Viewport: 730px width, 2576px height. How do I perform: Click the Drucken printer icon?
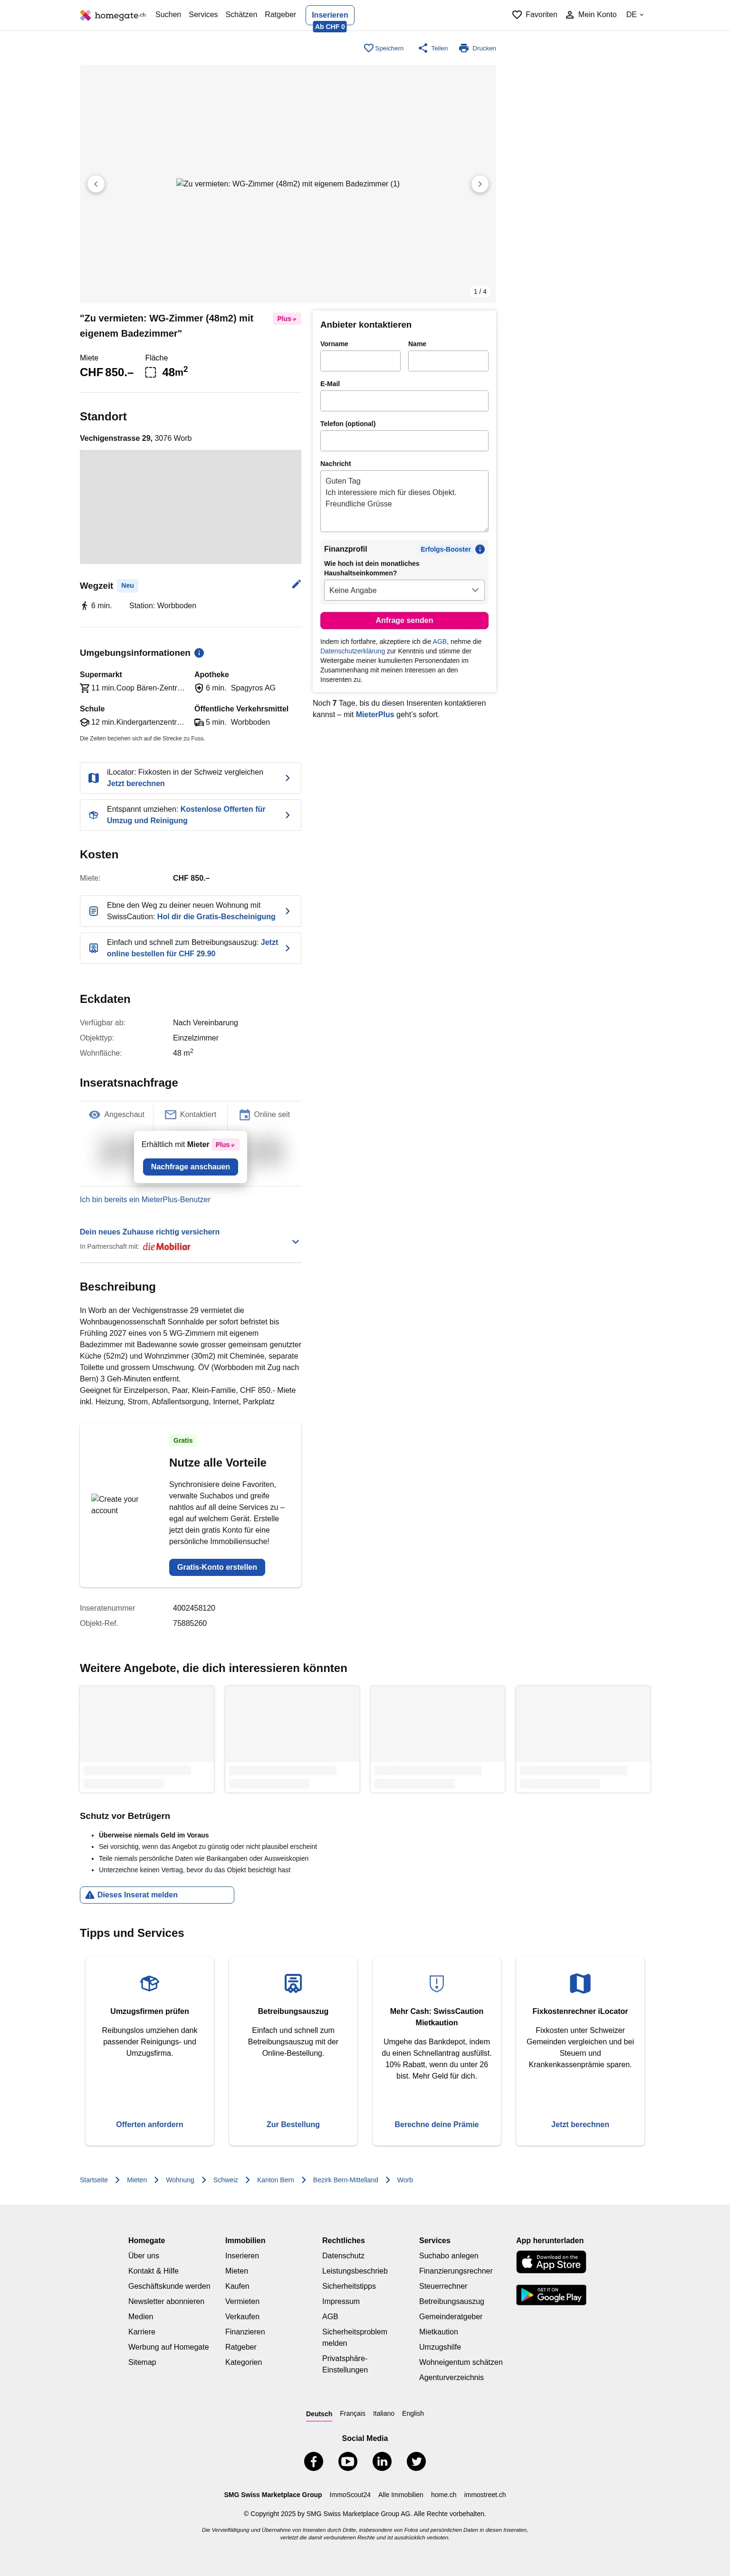pyautogui.click(x=464, y=48)
